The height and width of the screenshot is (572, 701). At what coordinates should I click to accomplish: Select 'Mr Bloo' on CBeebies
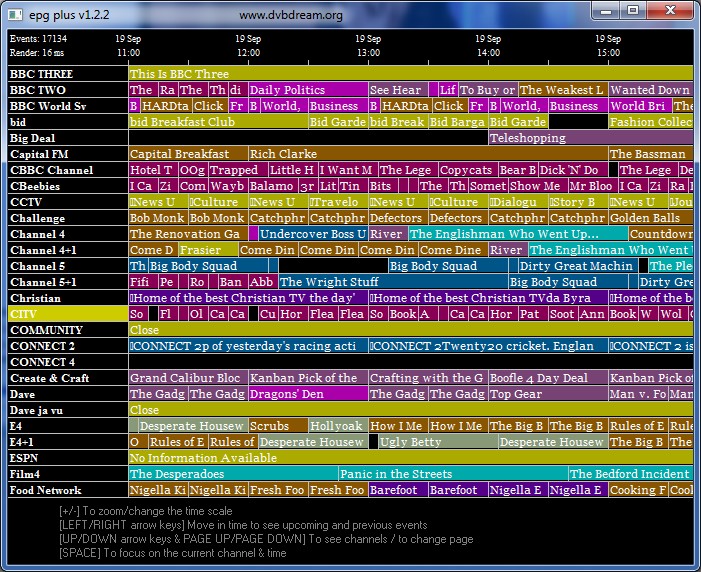tap(592, 186)
